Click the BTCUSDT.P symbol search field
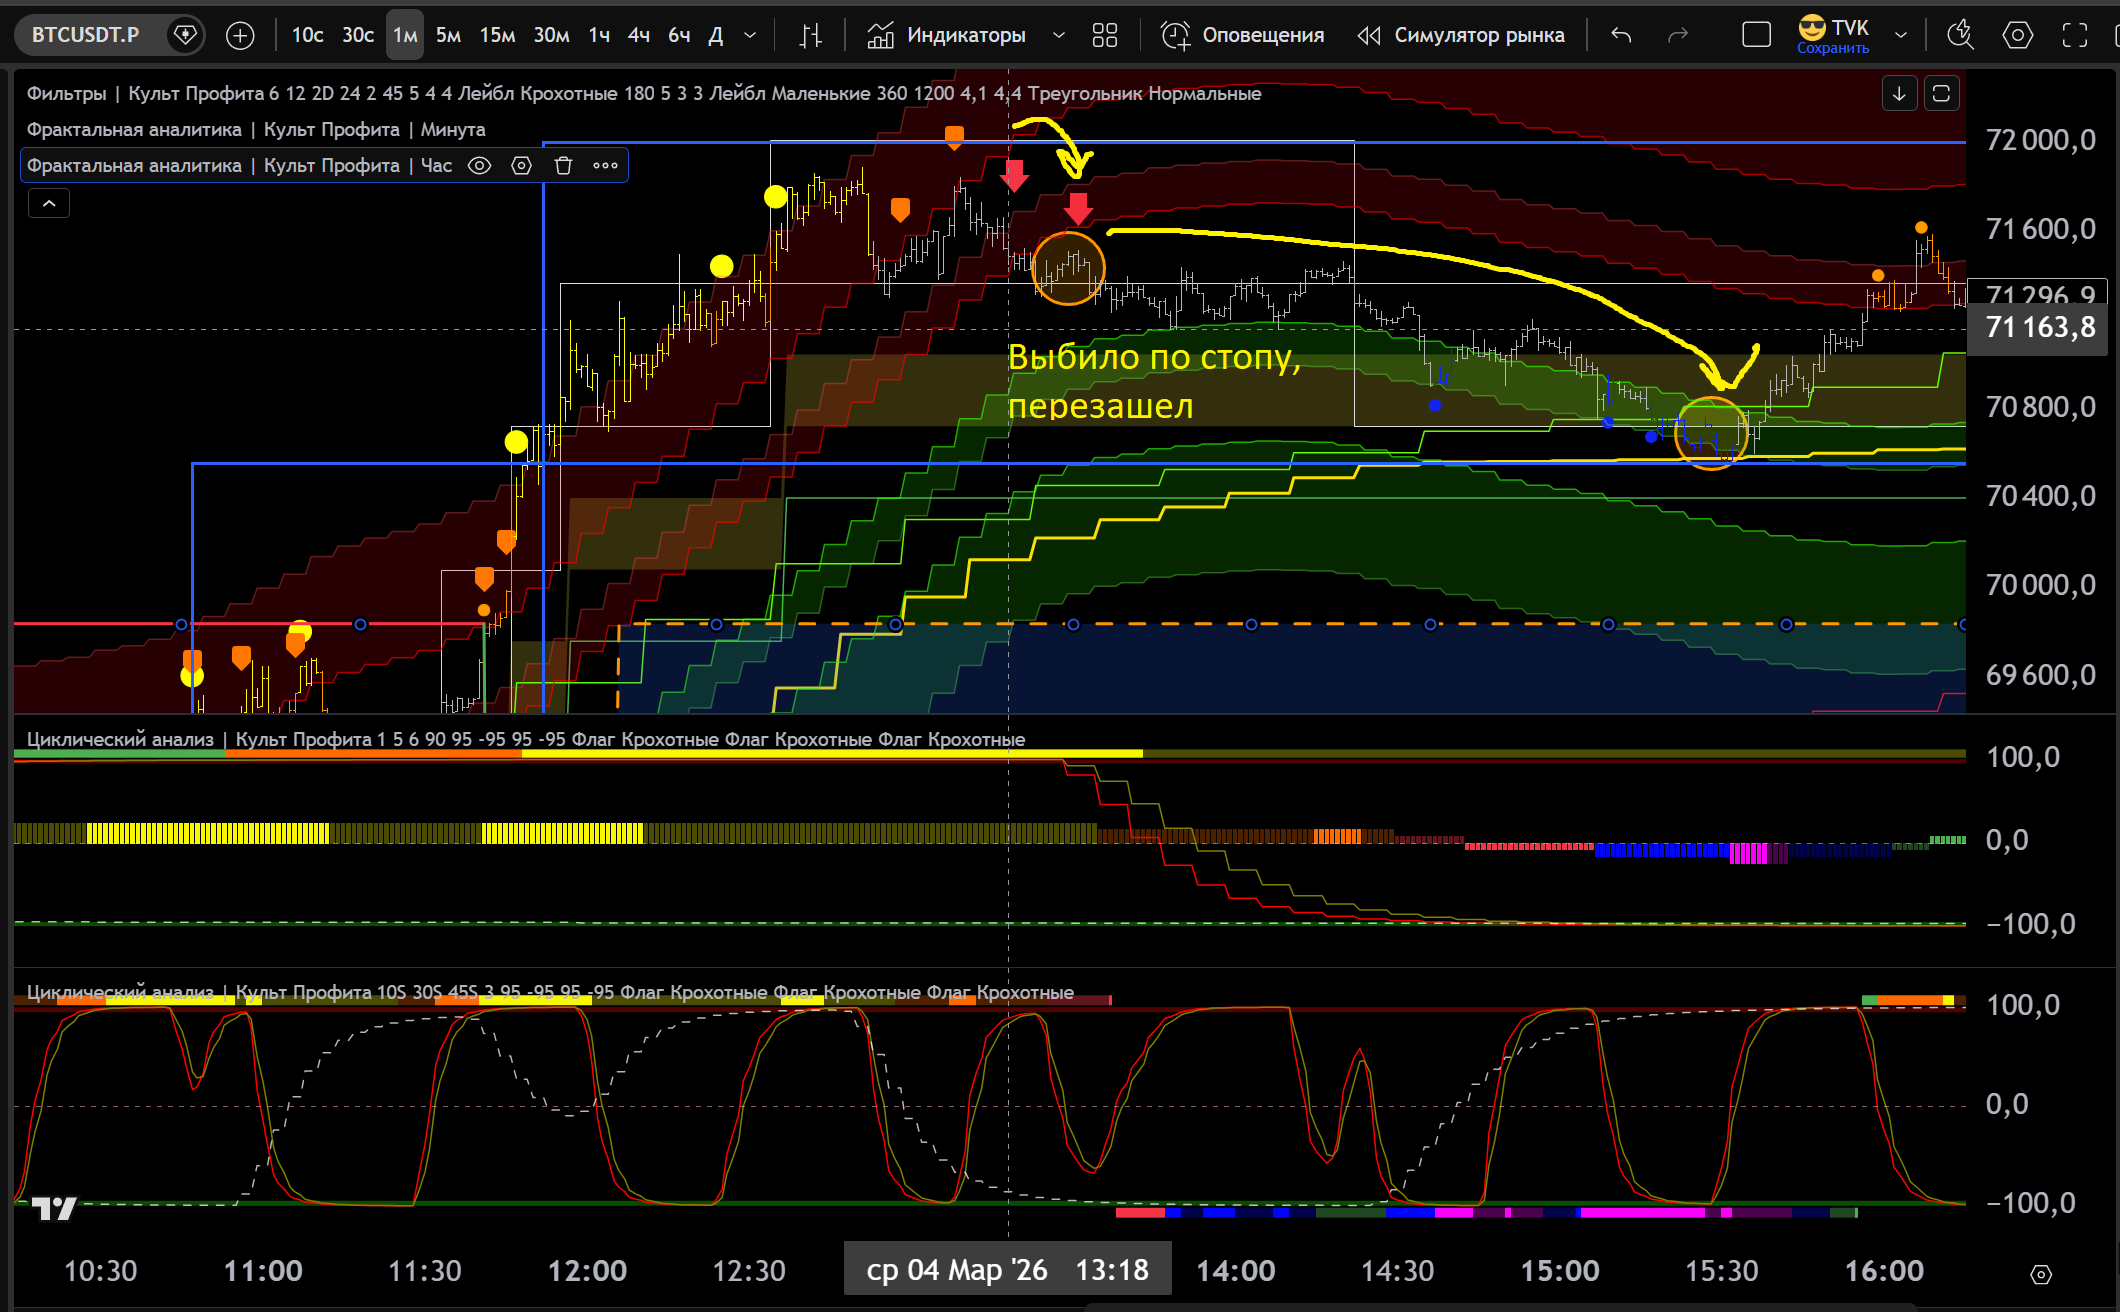Viewport: 2120px width, 1312px height. tap(86, 36)
